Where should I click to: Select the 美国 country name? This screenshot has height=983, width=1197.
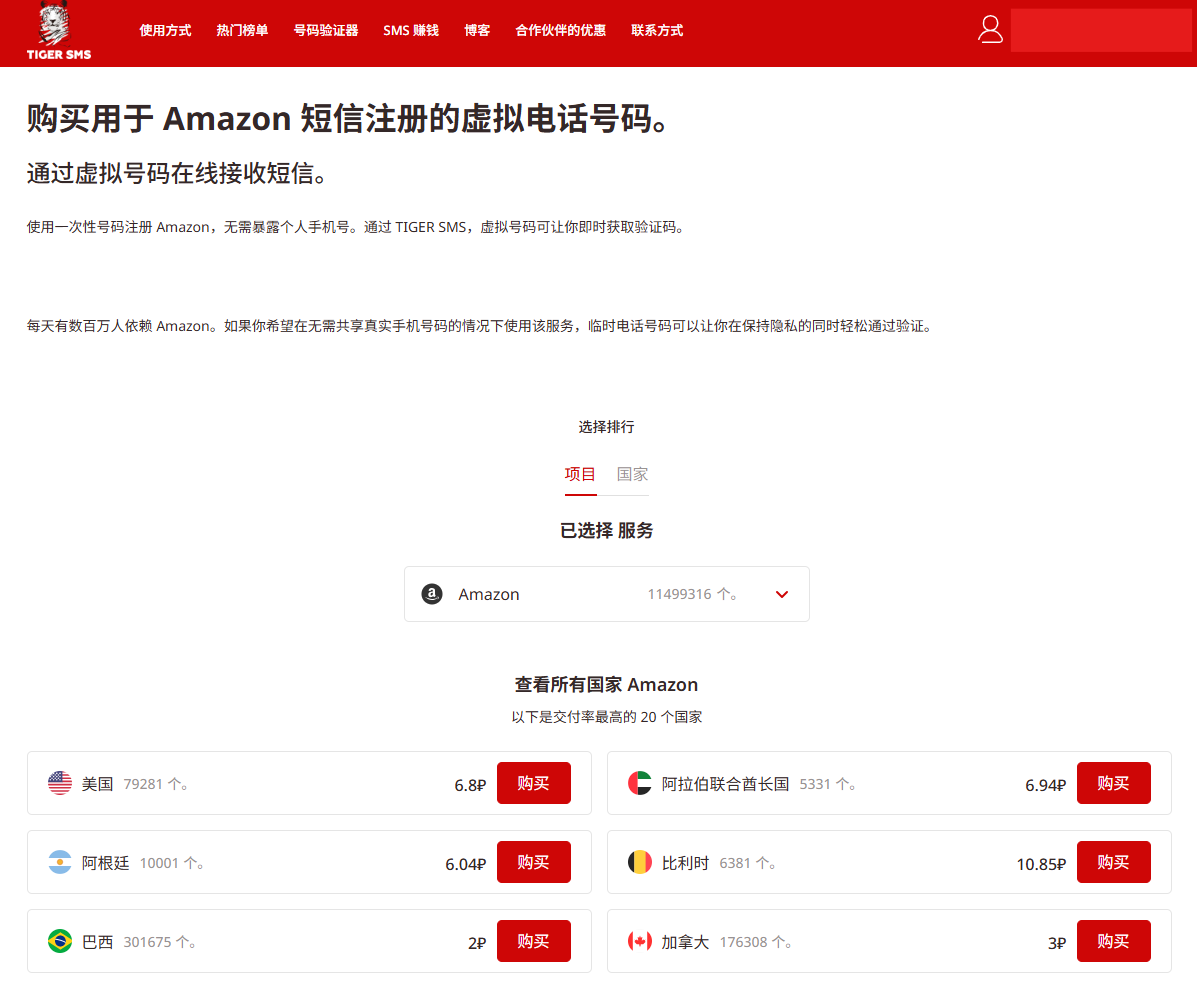tap(98, 784)
